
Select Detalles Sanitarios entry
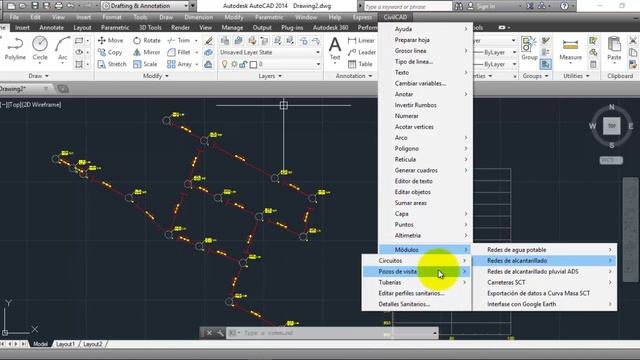coord(416,304)
